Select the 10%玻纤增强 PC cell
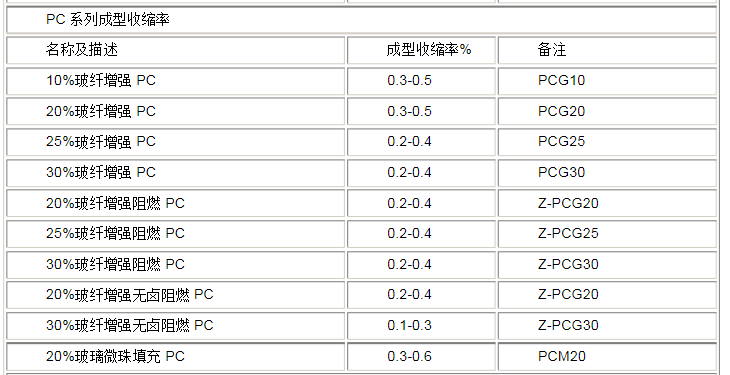 pyautogui.click(x=176, y=81)
